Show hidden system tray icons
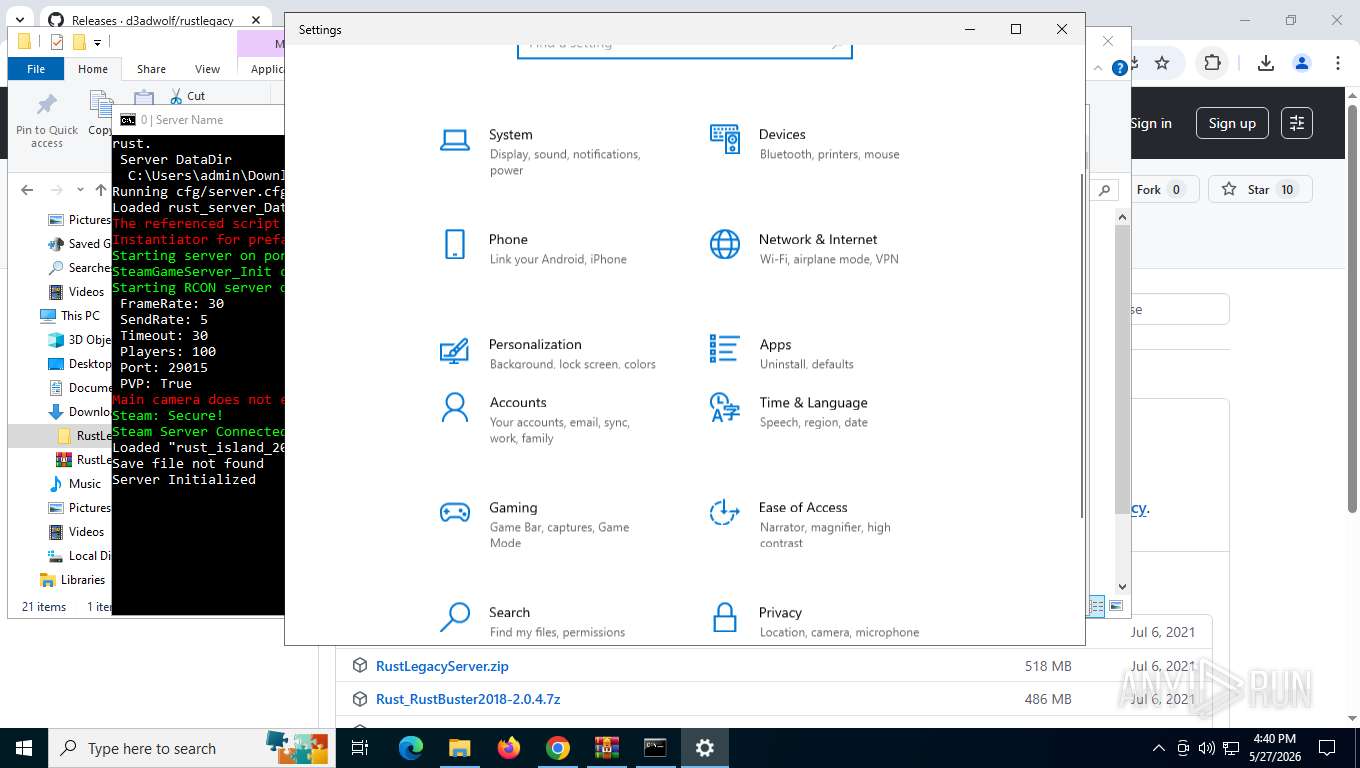Image resolution: width=1360 pixels, height=768 pixels. pyautogui.click(x=1159, y=748)
